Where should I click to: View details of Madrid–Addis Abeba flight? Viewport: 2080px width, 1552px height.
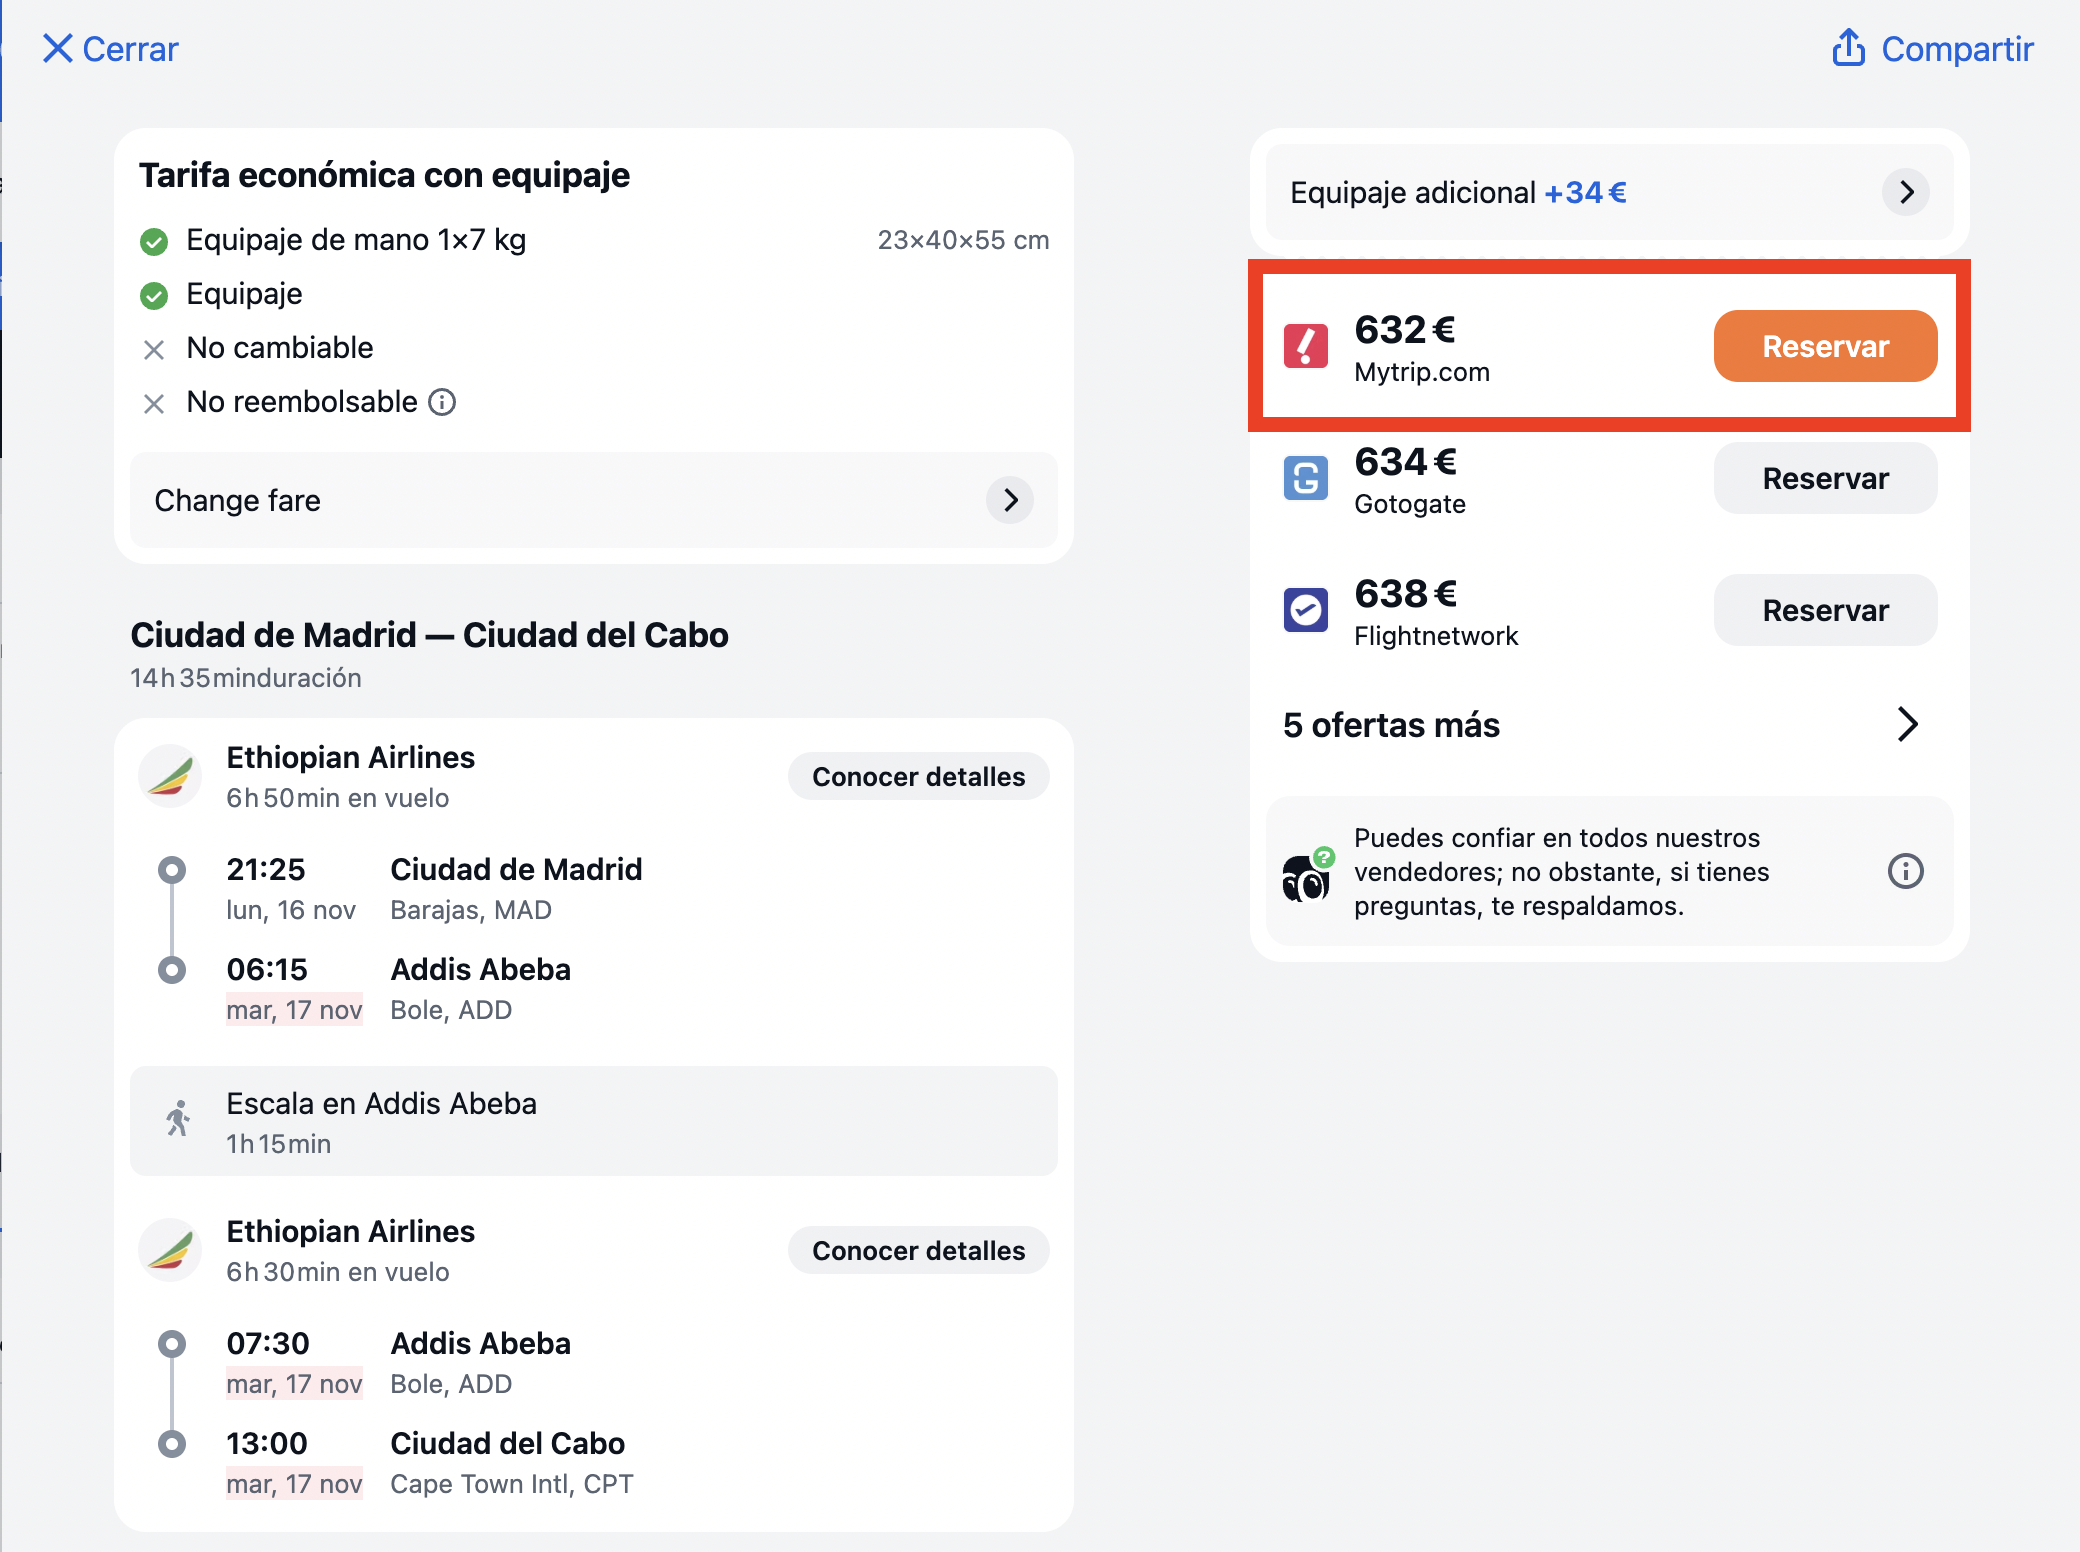[918, 777]
